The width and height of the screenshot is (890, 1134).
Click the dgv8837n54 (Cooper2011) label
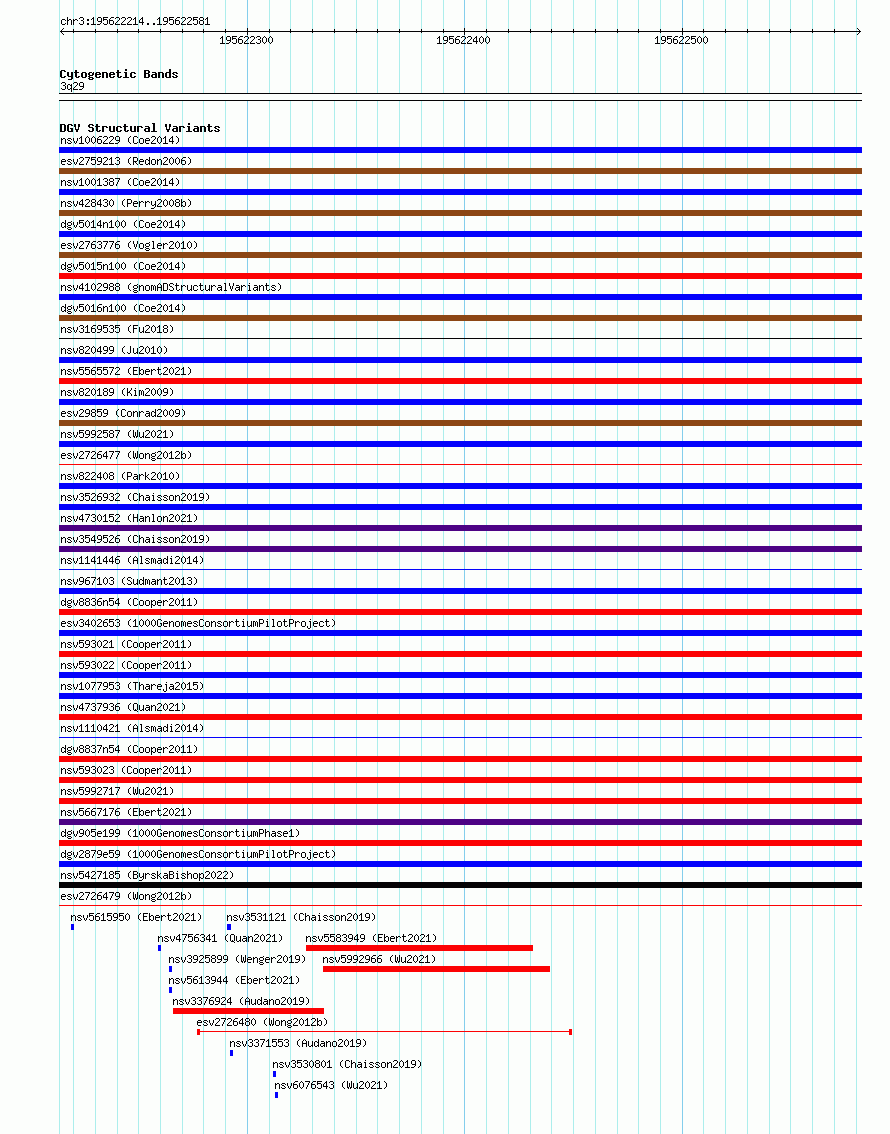click(x=129, y=749)
